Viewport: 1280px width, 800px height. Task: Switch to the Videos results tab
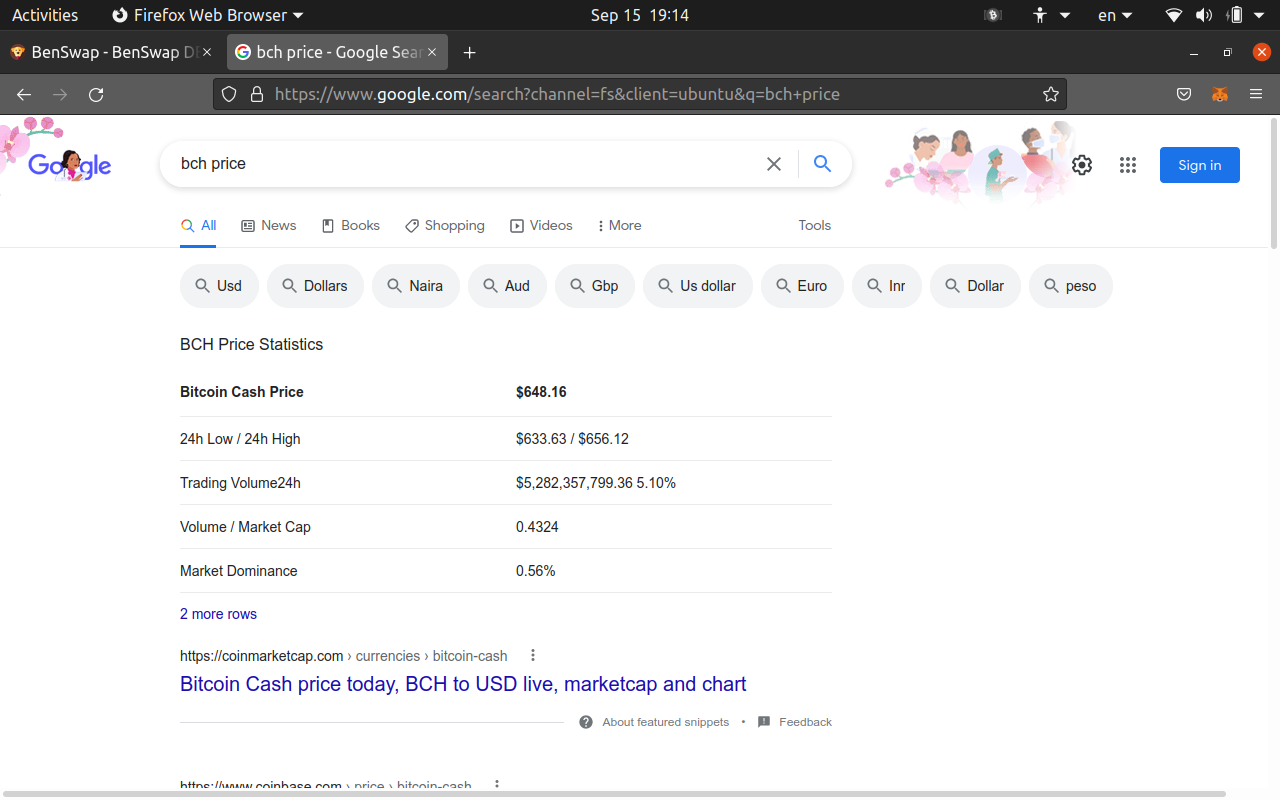click(541, 226)
